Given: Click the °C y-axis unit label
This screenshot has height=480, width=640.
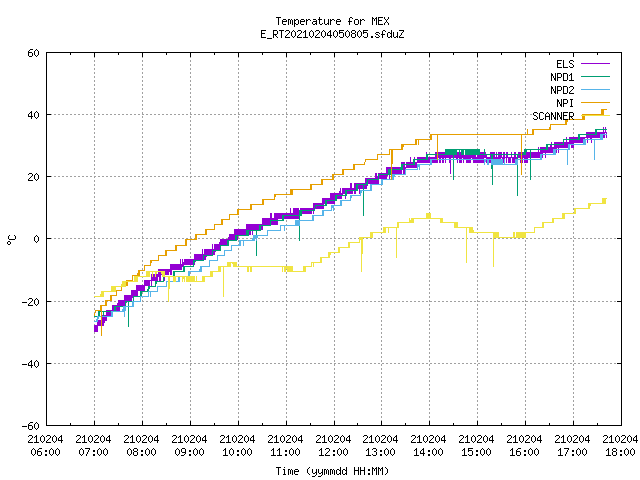Looking at the screenshot, I should click(11, 240).
